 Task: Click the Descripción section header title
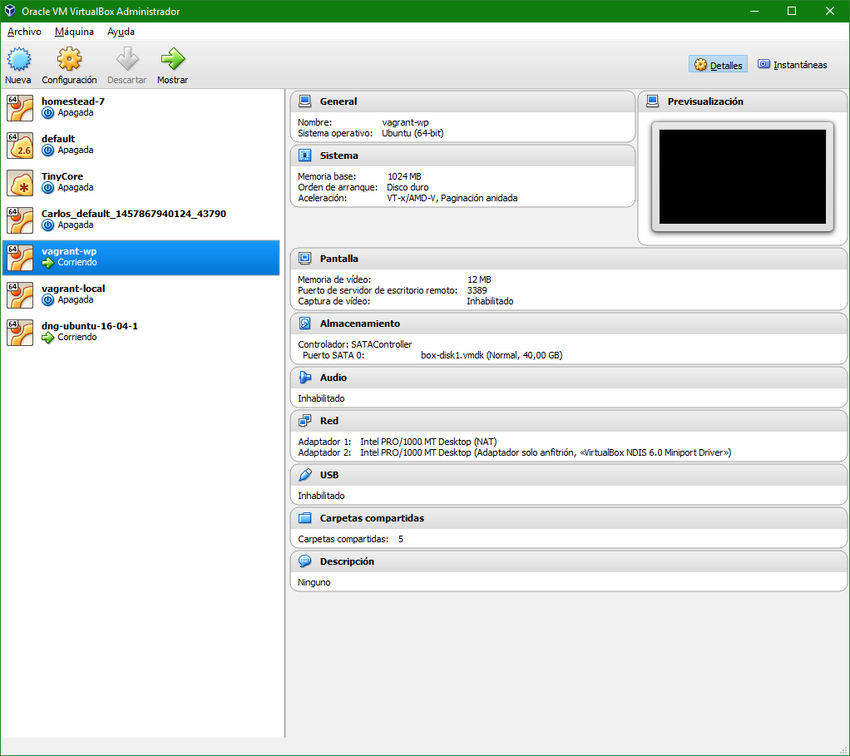coord(347,561)
